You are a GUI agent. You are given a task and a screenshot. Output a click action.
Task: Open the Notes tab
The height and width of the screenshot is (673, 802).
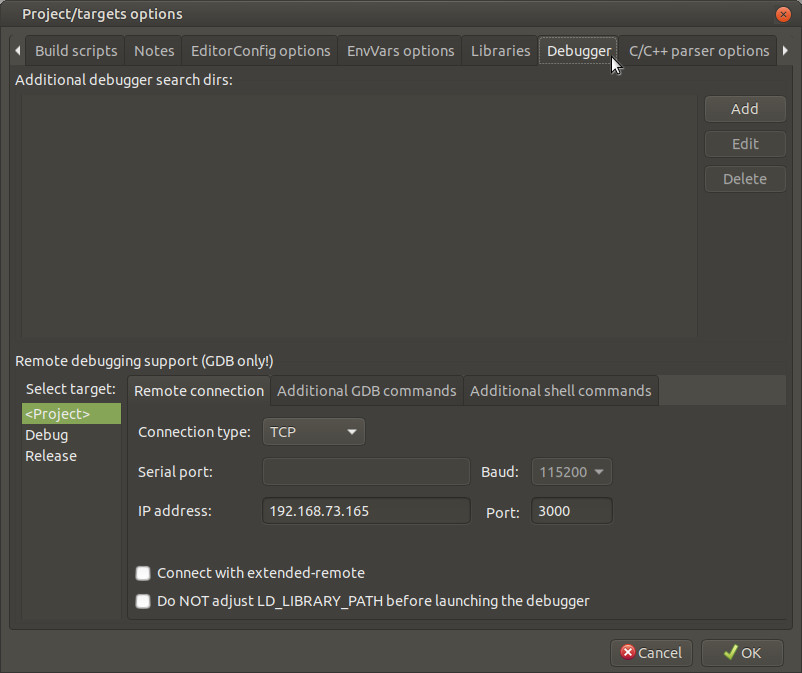[154, 51]
